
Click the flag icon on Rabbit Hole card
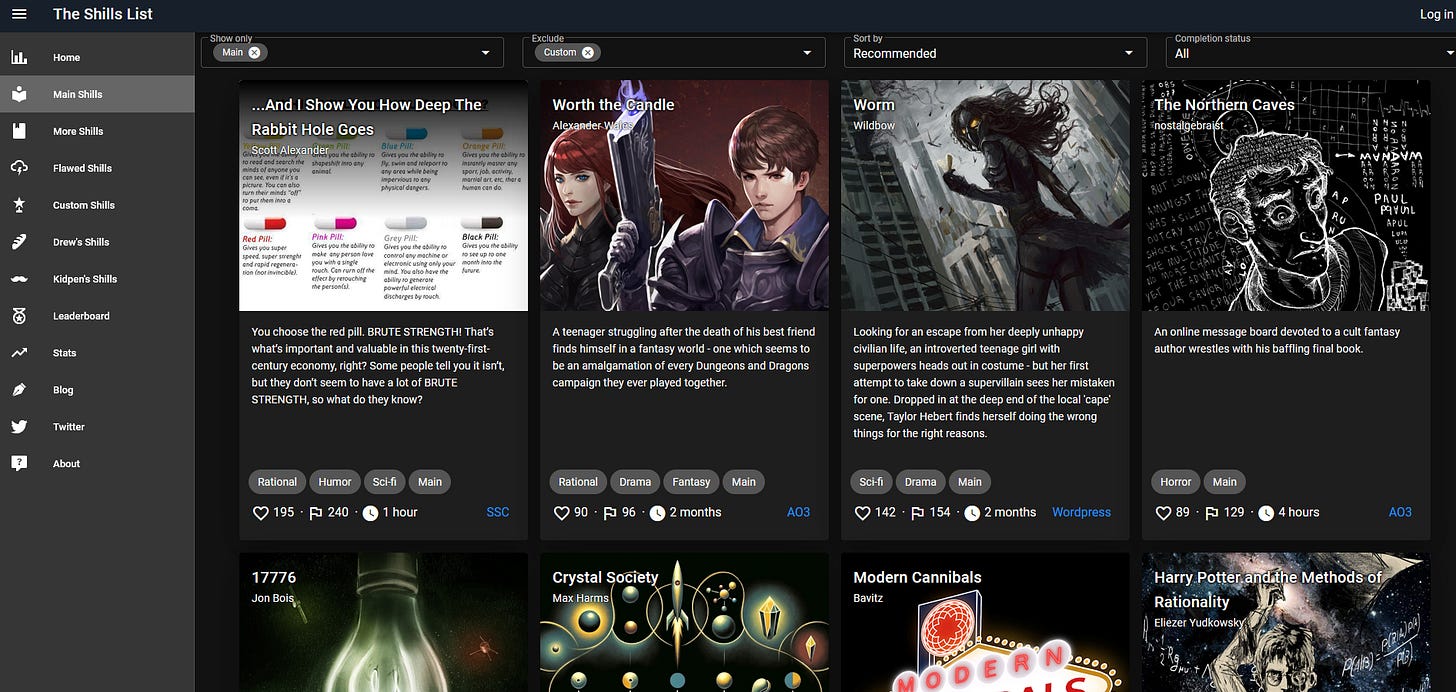315,513
